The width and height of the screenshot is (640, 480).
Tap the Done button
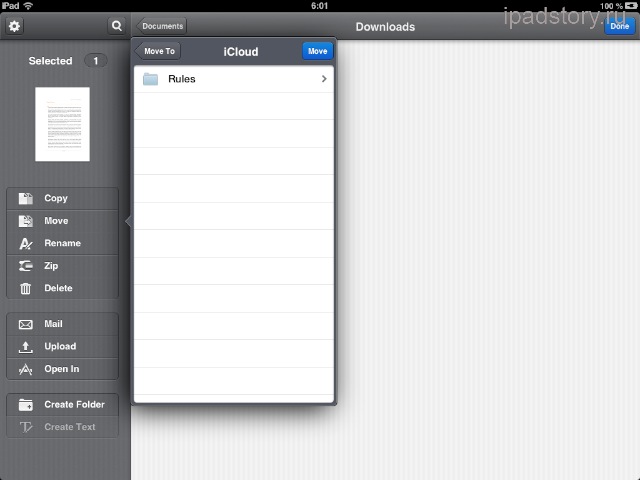[620, 26]
